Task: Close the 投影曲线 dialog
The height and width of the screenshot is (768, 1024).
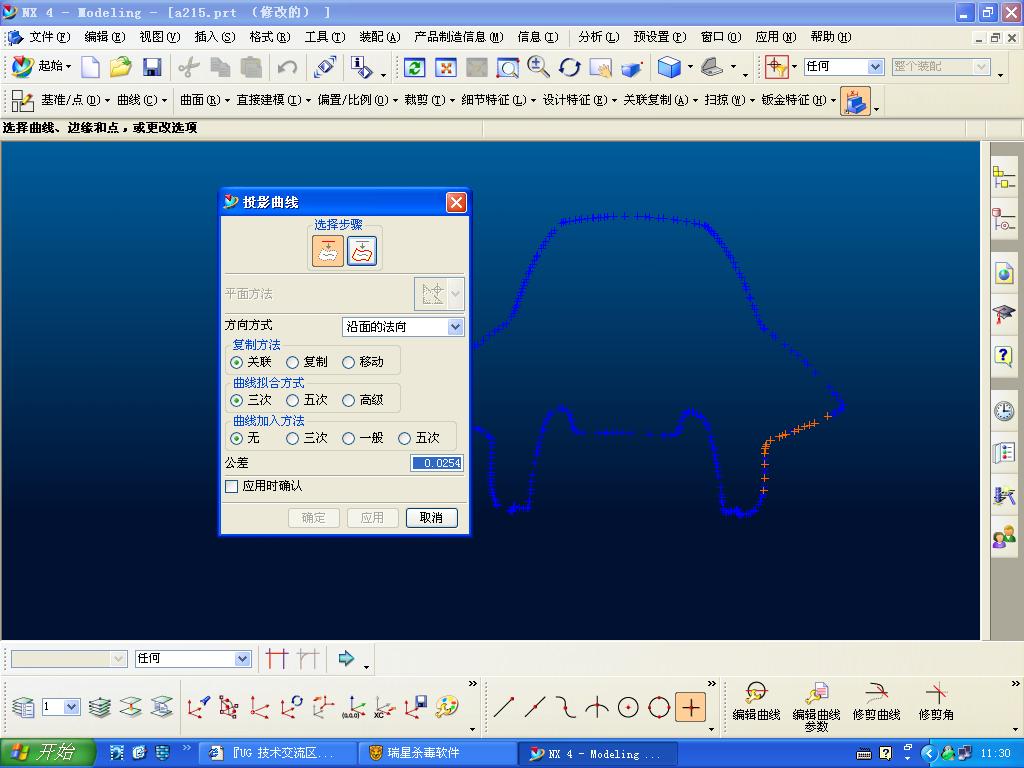Action: [x=456, y=202]
